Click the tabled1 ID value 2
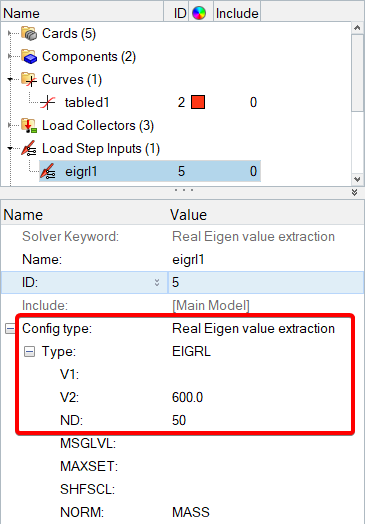This screenshot has width=365, height=524. (x=181, y=103)
